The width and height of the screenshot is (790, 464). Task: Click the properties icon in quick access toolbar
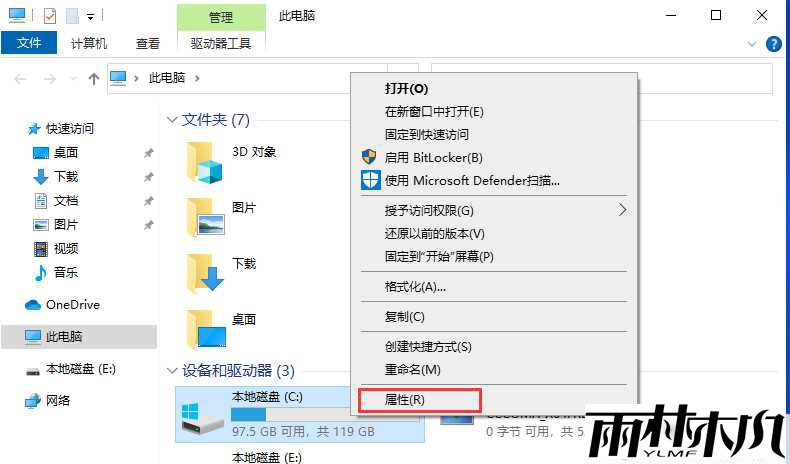pos(50,16)
